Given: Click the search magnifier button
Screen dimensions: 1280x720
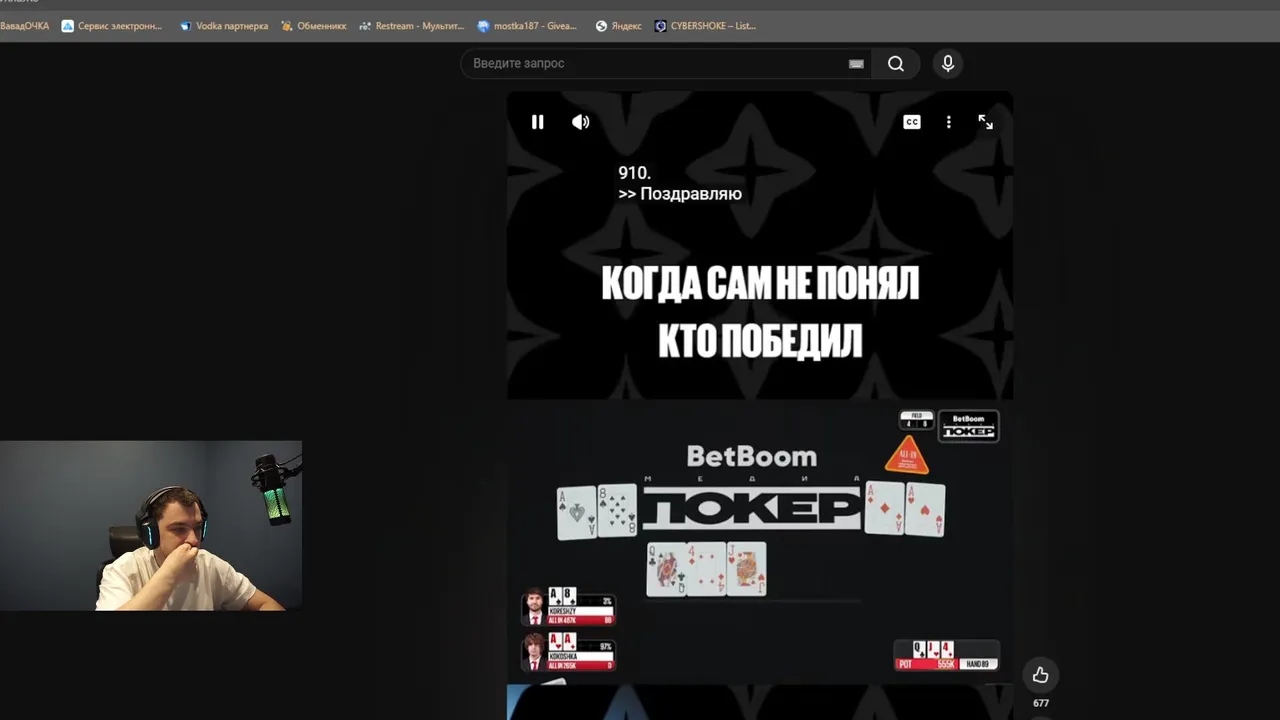Looking at the screenshot, I should [896, 64].
